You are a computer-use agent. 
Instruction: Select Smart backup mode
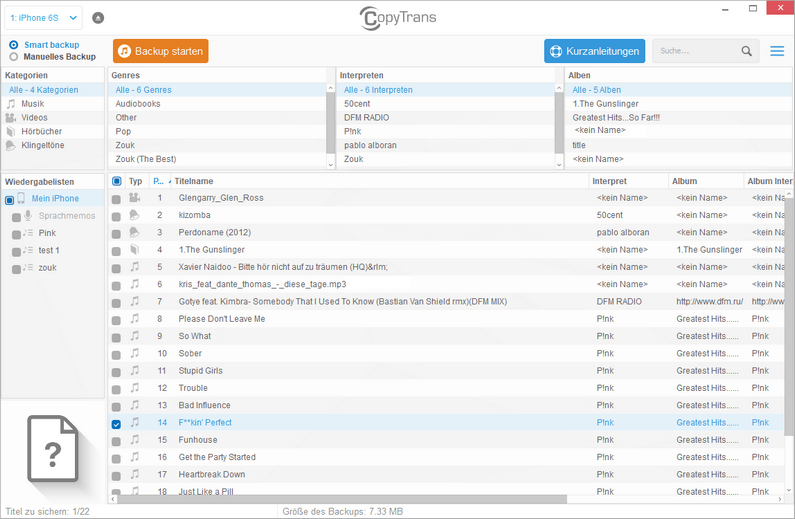coord(14,45)
